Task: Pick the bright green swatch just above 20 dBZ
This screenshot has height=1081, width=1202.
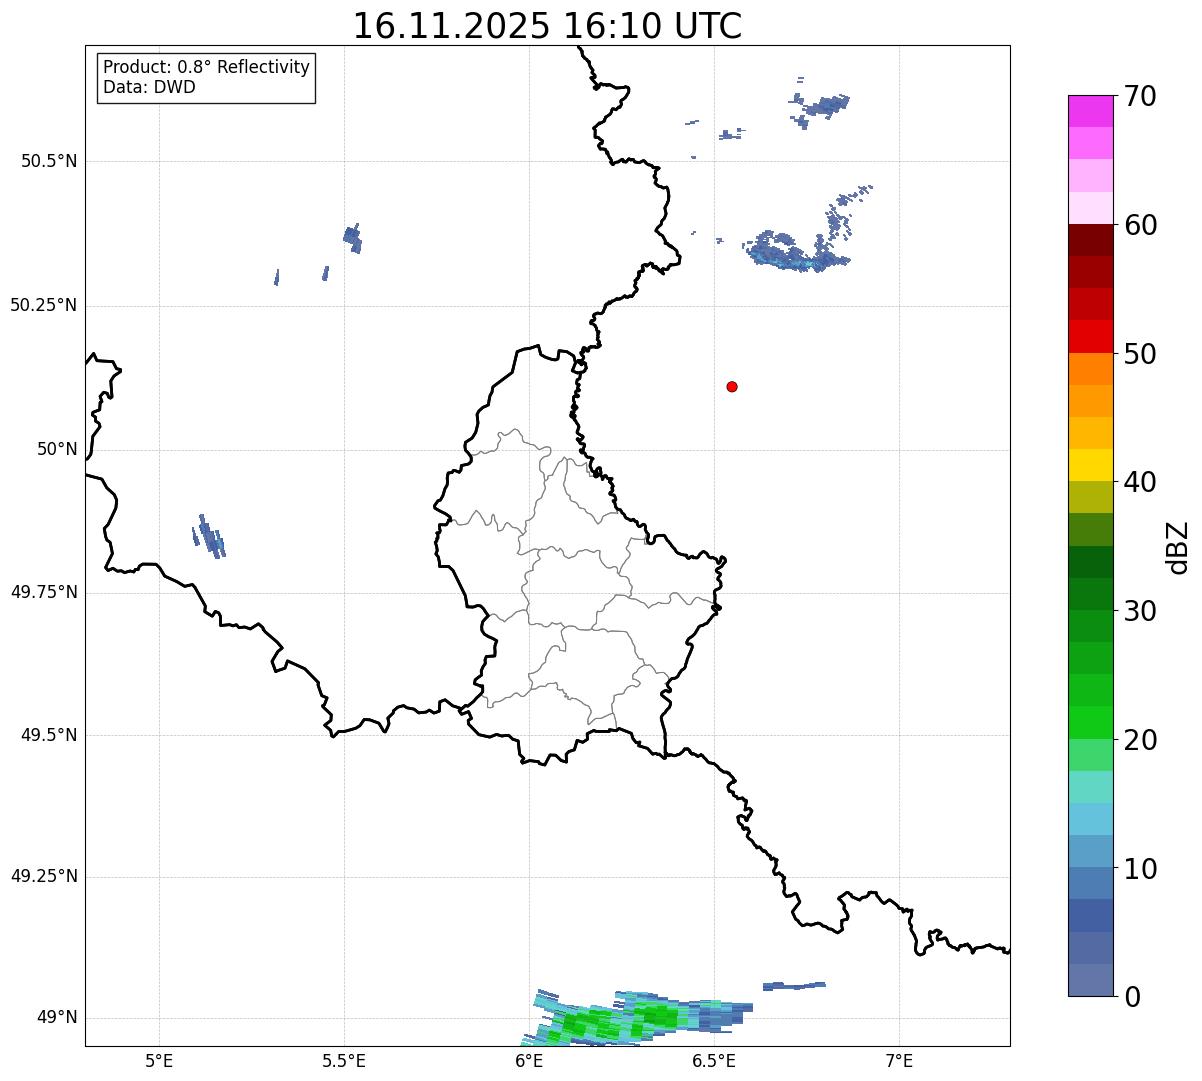Action: [x=1090, y=723]
